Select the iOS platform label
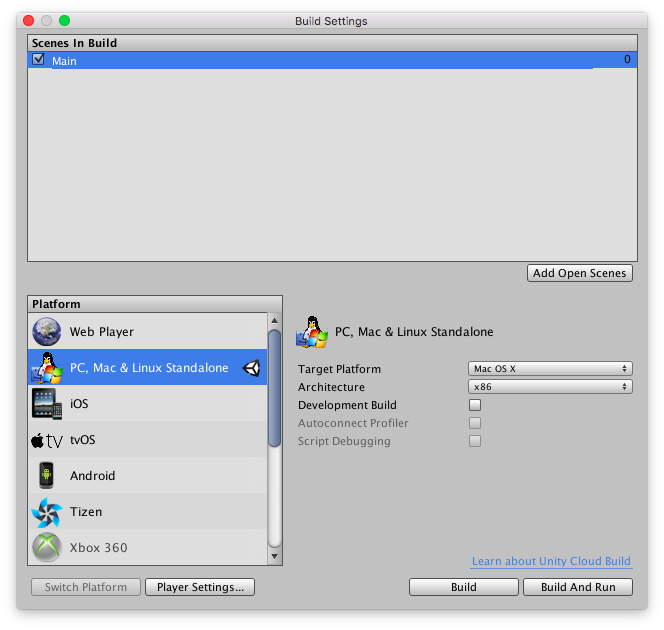 click(x=79, y=404)
